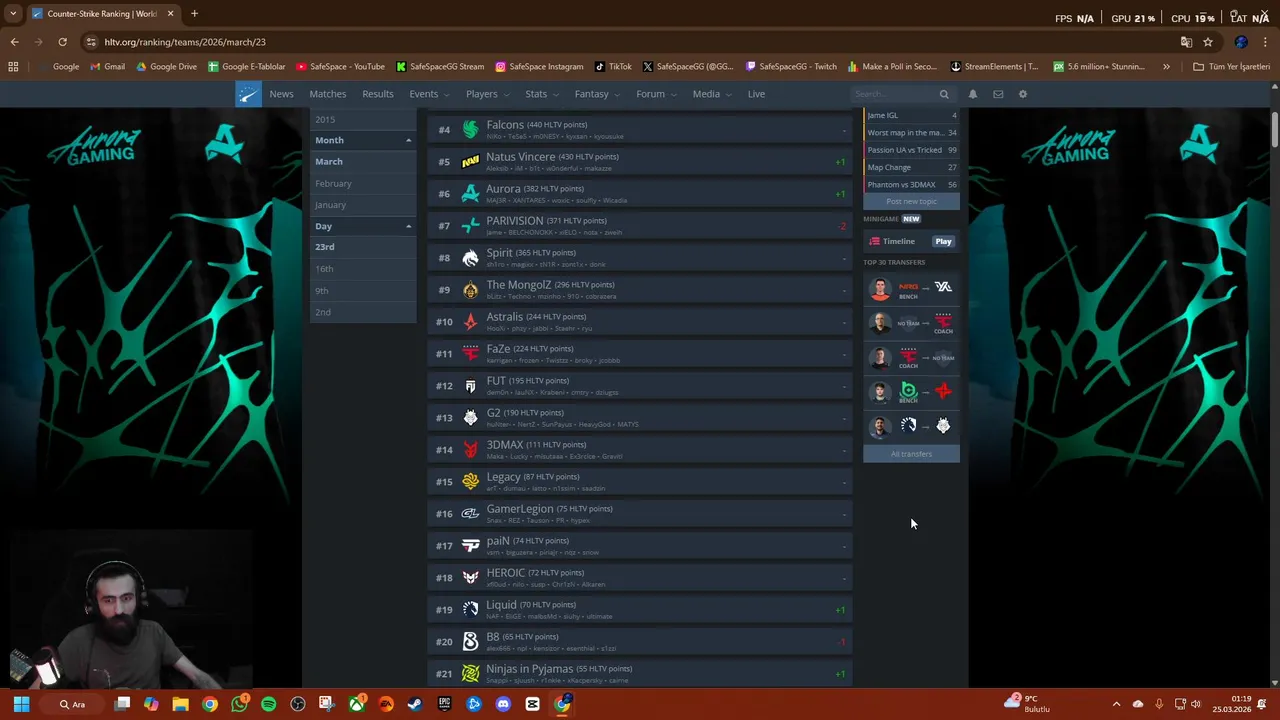The width and height of the screenshot is (1280, 720).
Task: Open the Events dropdown in the navigation
Action: click(x=429, y=94)
